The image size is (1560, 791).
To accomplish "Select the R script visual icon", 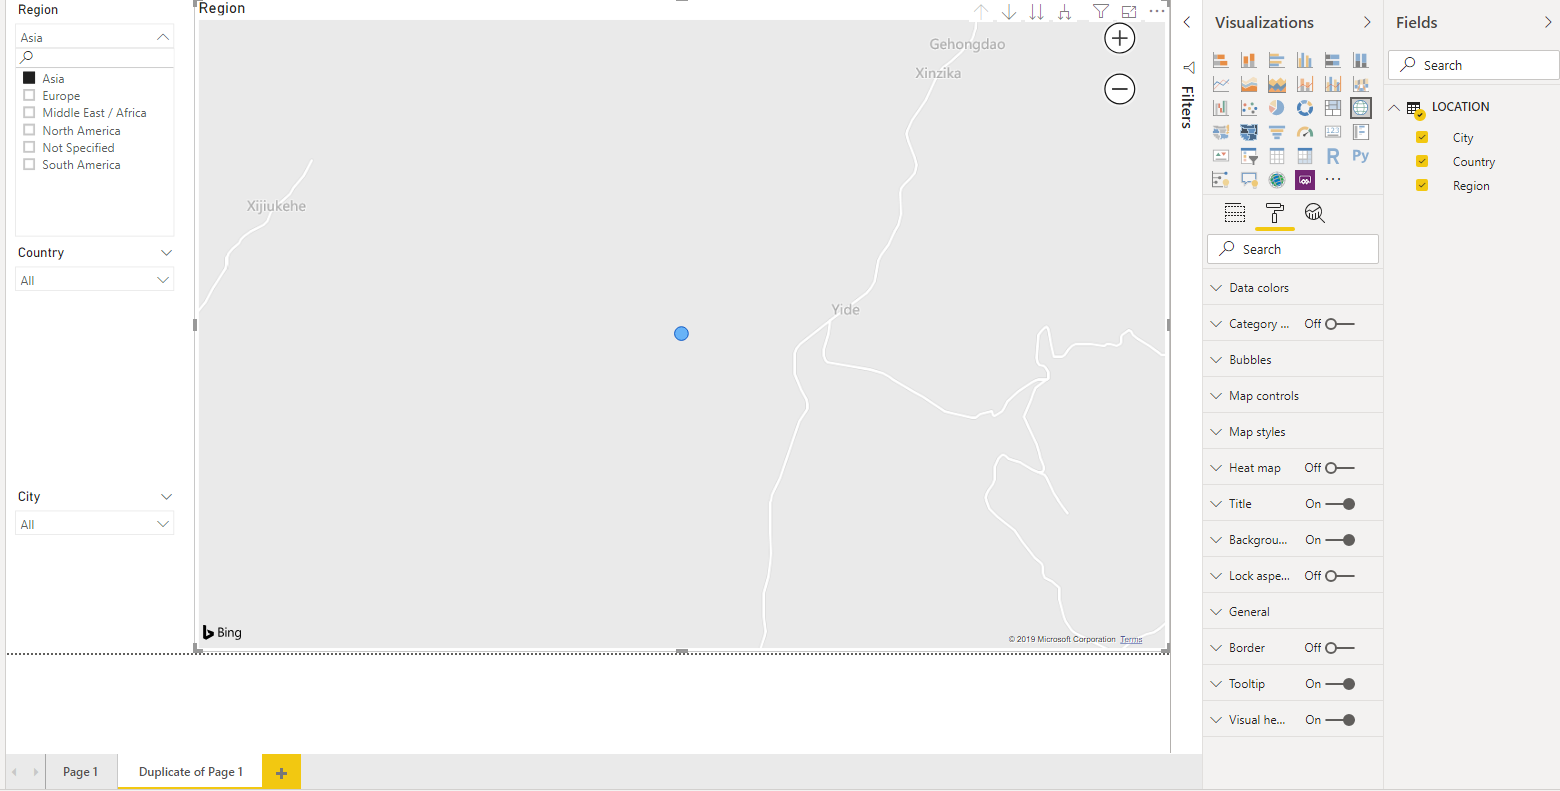I will [x=1333, y=156].
